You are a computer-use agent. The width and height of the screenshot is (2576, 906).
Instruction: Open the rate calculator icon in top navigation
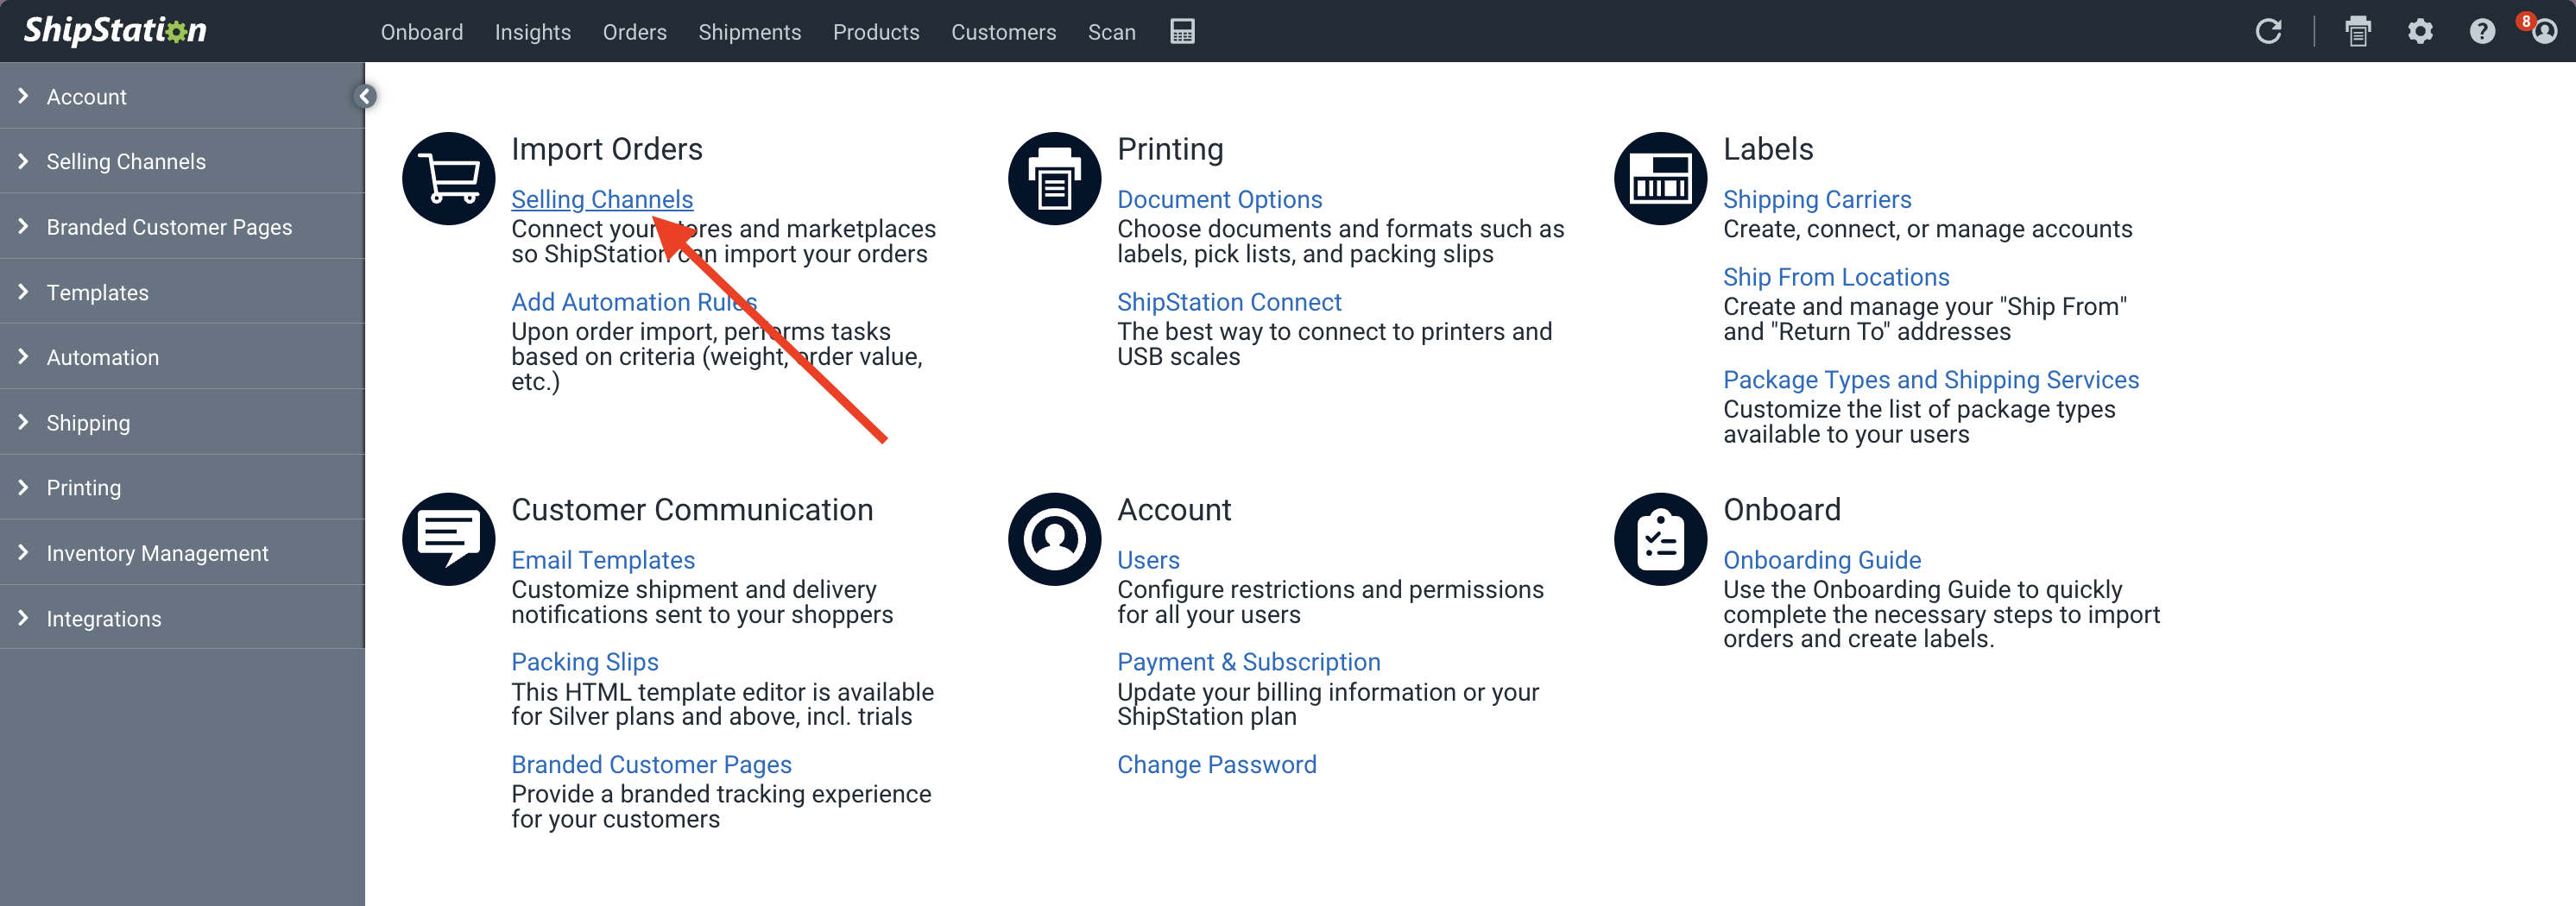pyautogui.click(x=1182, y=31)
